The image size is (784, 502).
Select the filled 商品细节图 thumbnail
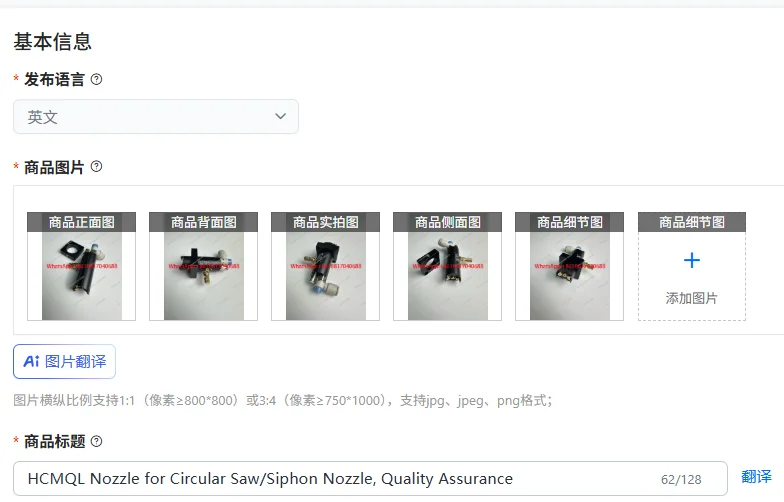[570, 266]
